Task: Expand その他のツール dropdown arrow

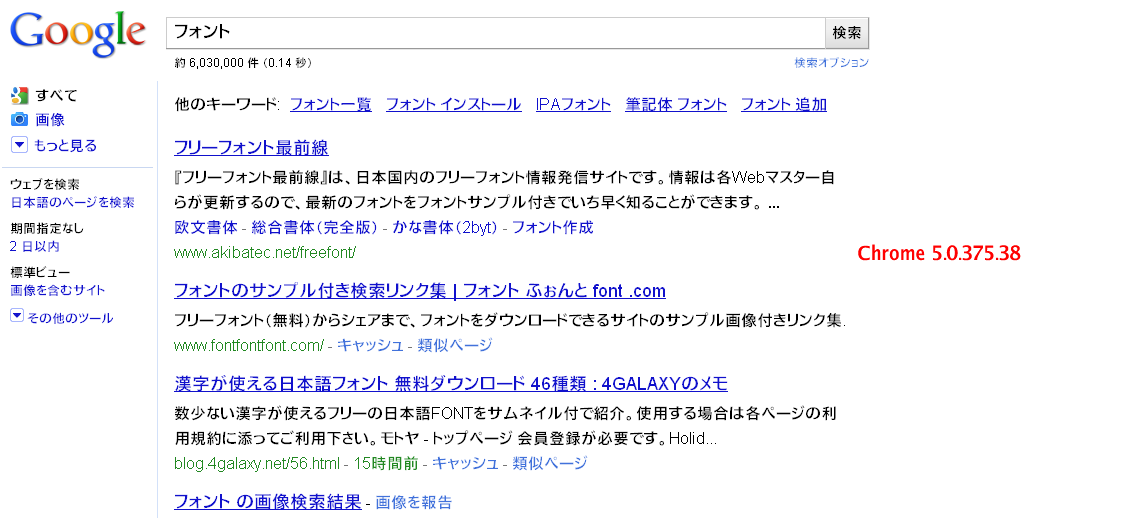Action: 17,316
